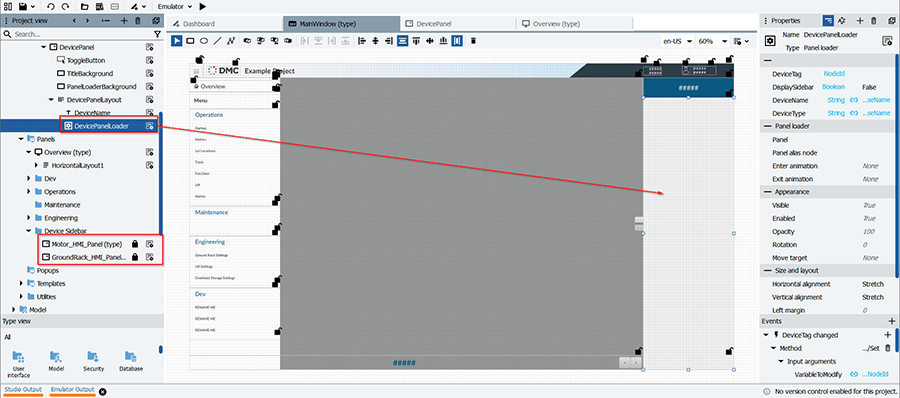
Task: Toggle the lock on GroundRack_HMI_Panel
Action: [134, 257]
